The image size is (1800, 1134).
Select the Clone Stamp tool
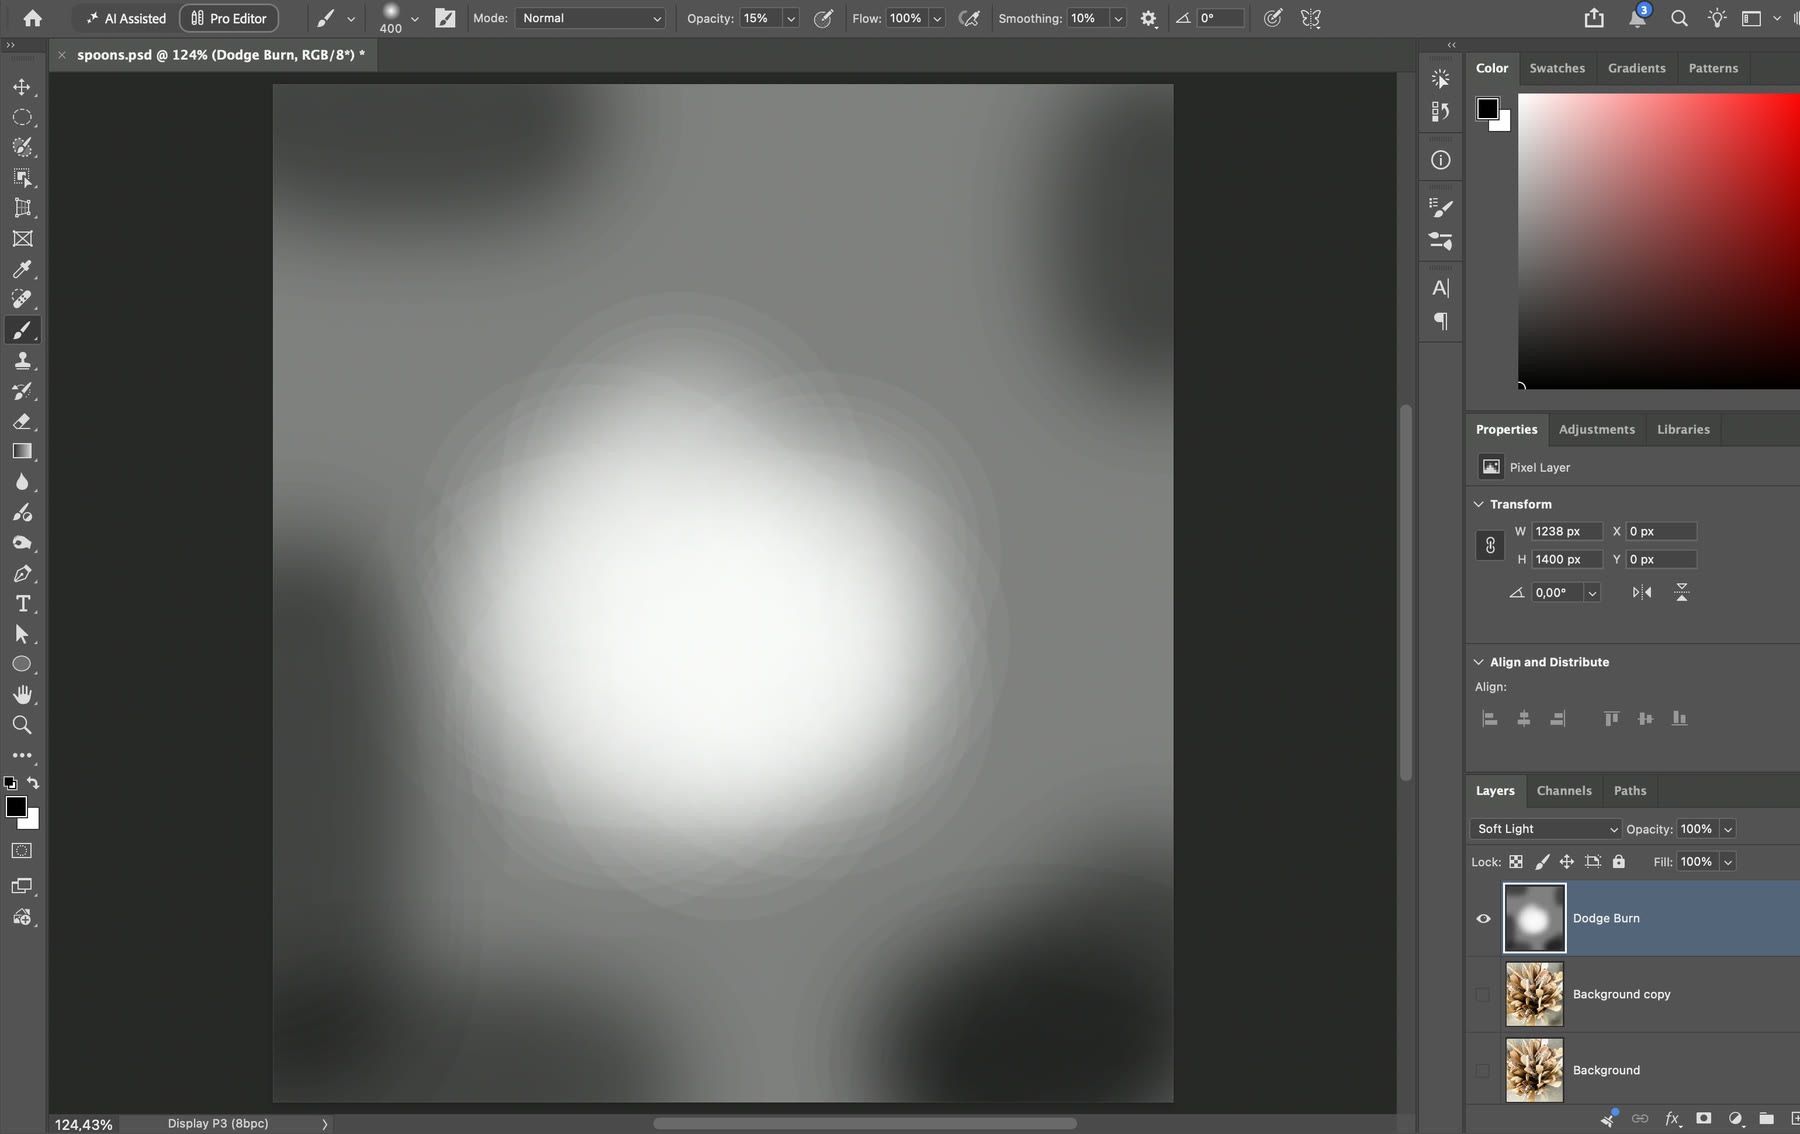coord(22,360)
